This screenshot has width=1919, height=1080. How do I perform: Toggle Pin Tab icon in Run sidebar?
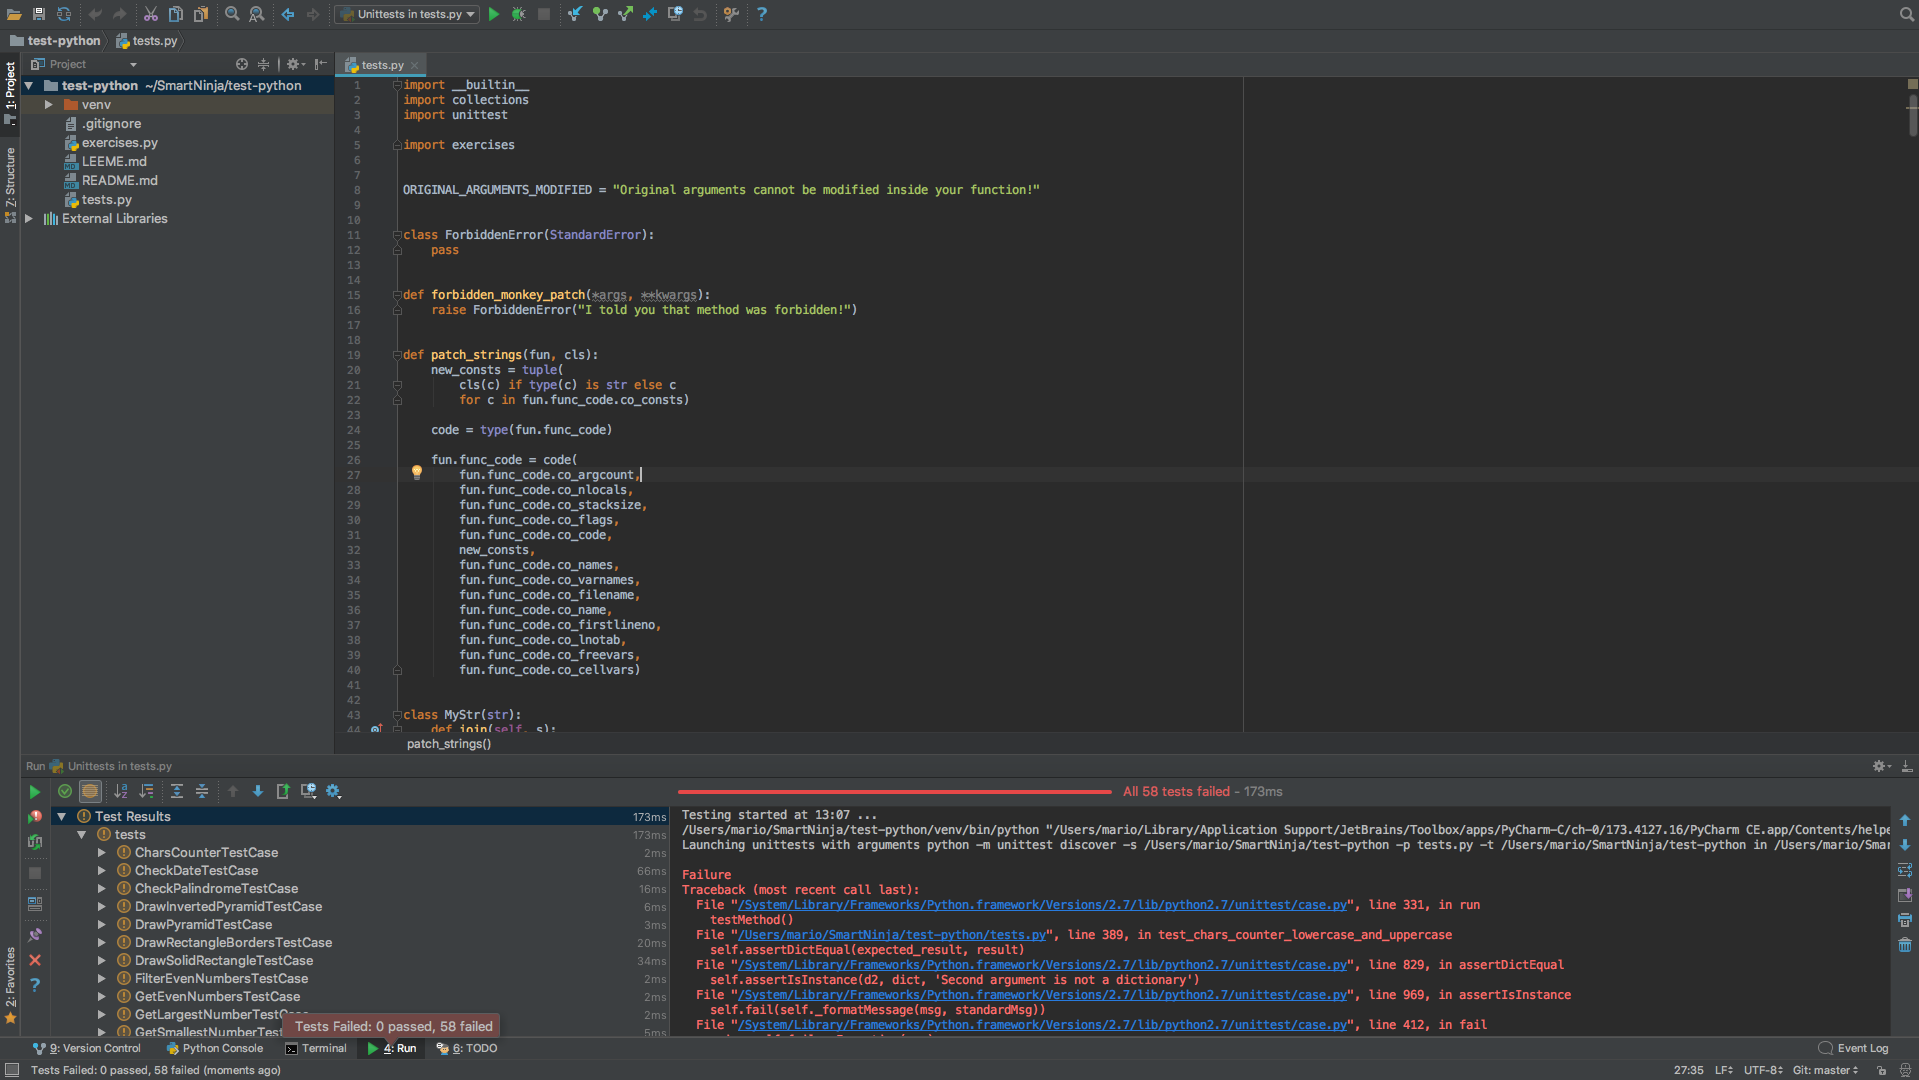pos(35,934)
